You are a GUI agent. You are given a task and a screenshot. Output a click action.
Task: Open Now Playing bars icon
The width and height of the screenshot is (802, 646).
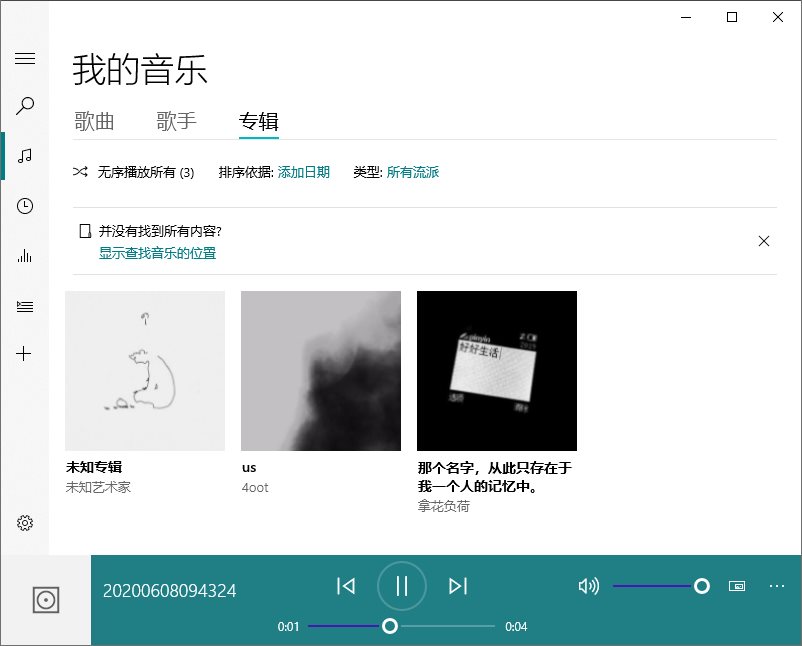coord(25,256)
